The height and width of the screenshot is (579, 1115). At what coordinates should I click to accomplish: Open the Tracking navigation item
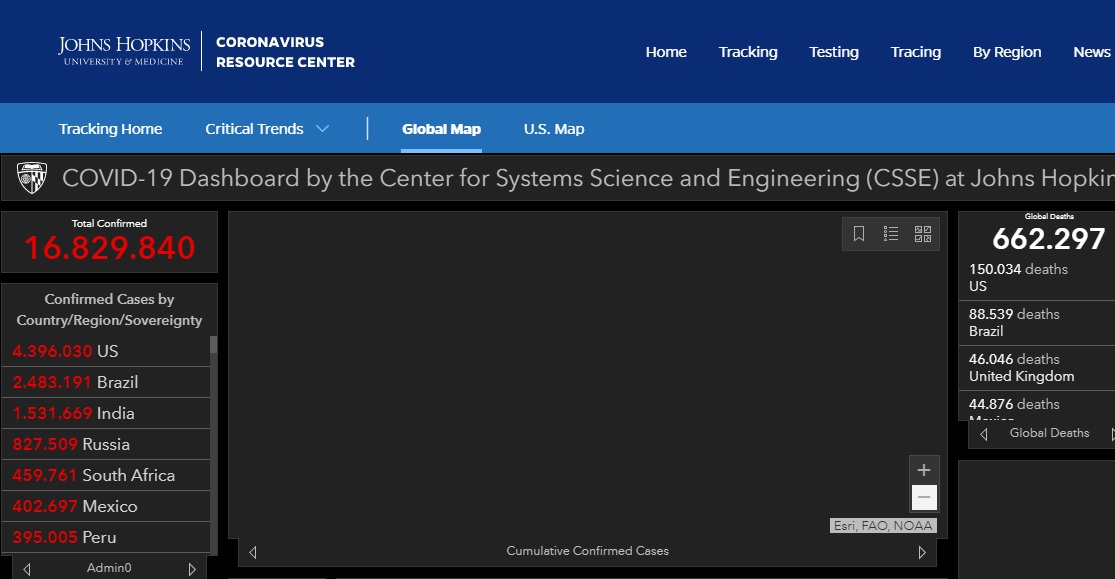pyautogui.click(x=748, y=52)
